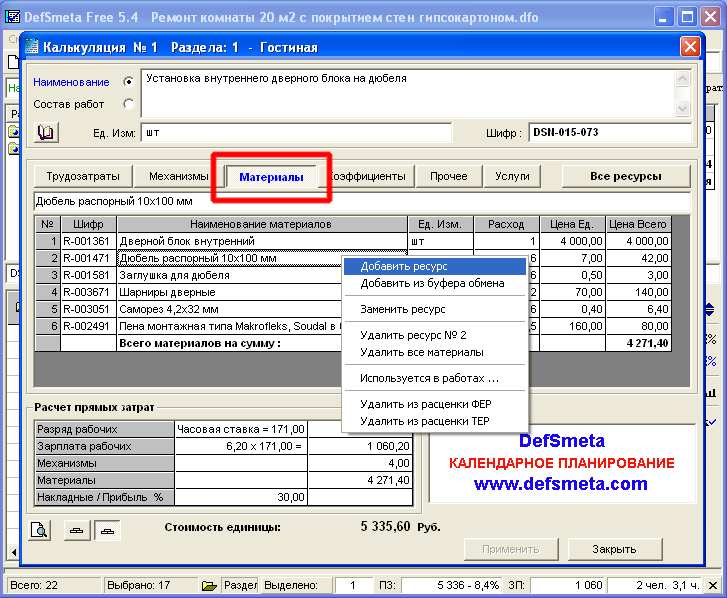Image resolution: width=727 pixels, height=598 pixels.
Task: Choose Добавить ресурс from context menu
Action: [x=404, y=266]
